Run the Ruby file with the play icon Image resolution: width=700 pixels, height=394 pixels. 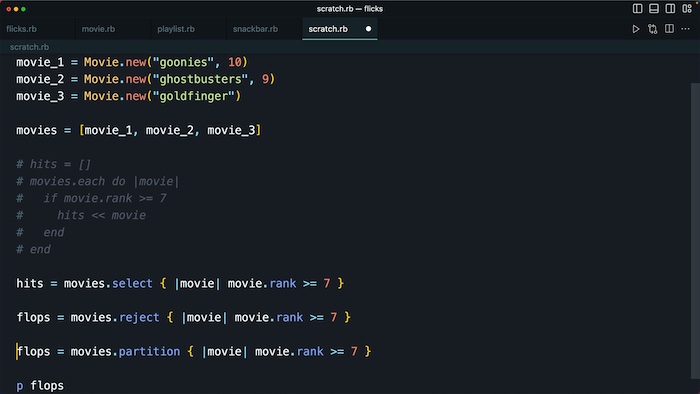pos(636,29)
